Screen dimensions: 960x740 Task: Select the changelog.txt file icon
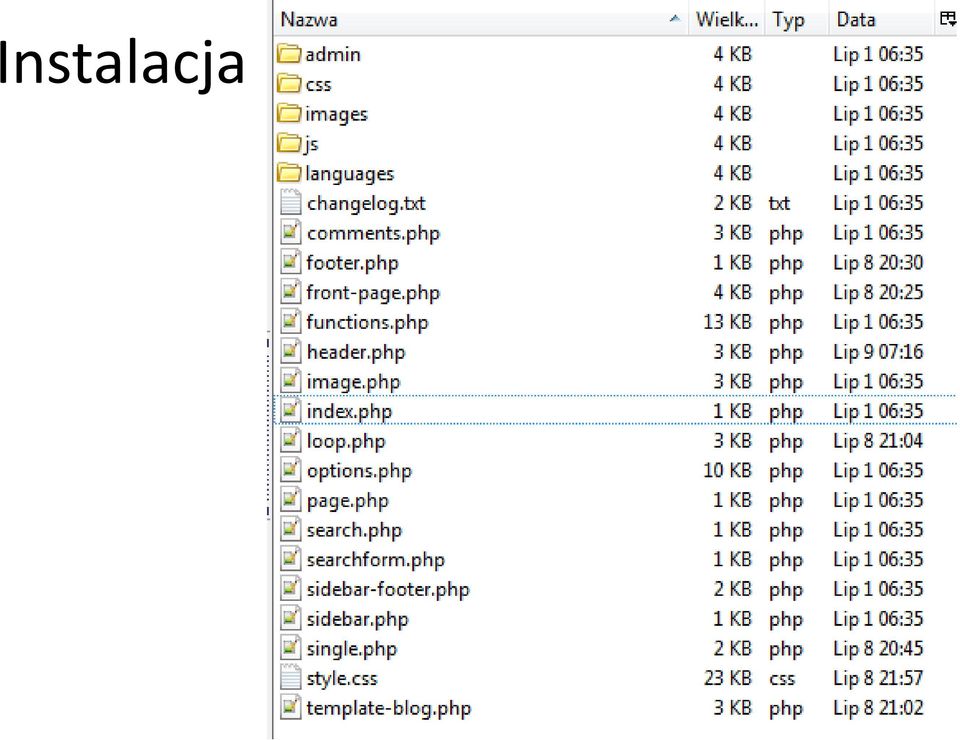290,203
